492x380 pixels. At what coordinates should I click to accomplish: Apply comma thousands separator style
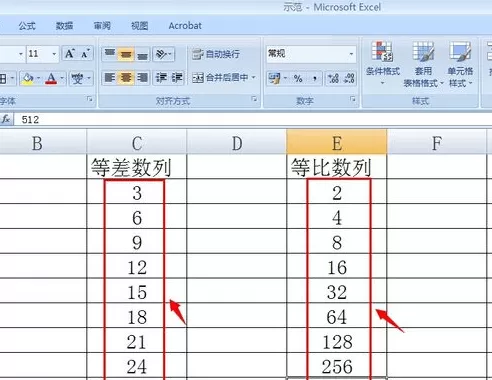314,79
